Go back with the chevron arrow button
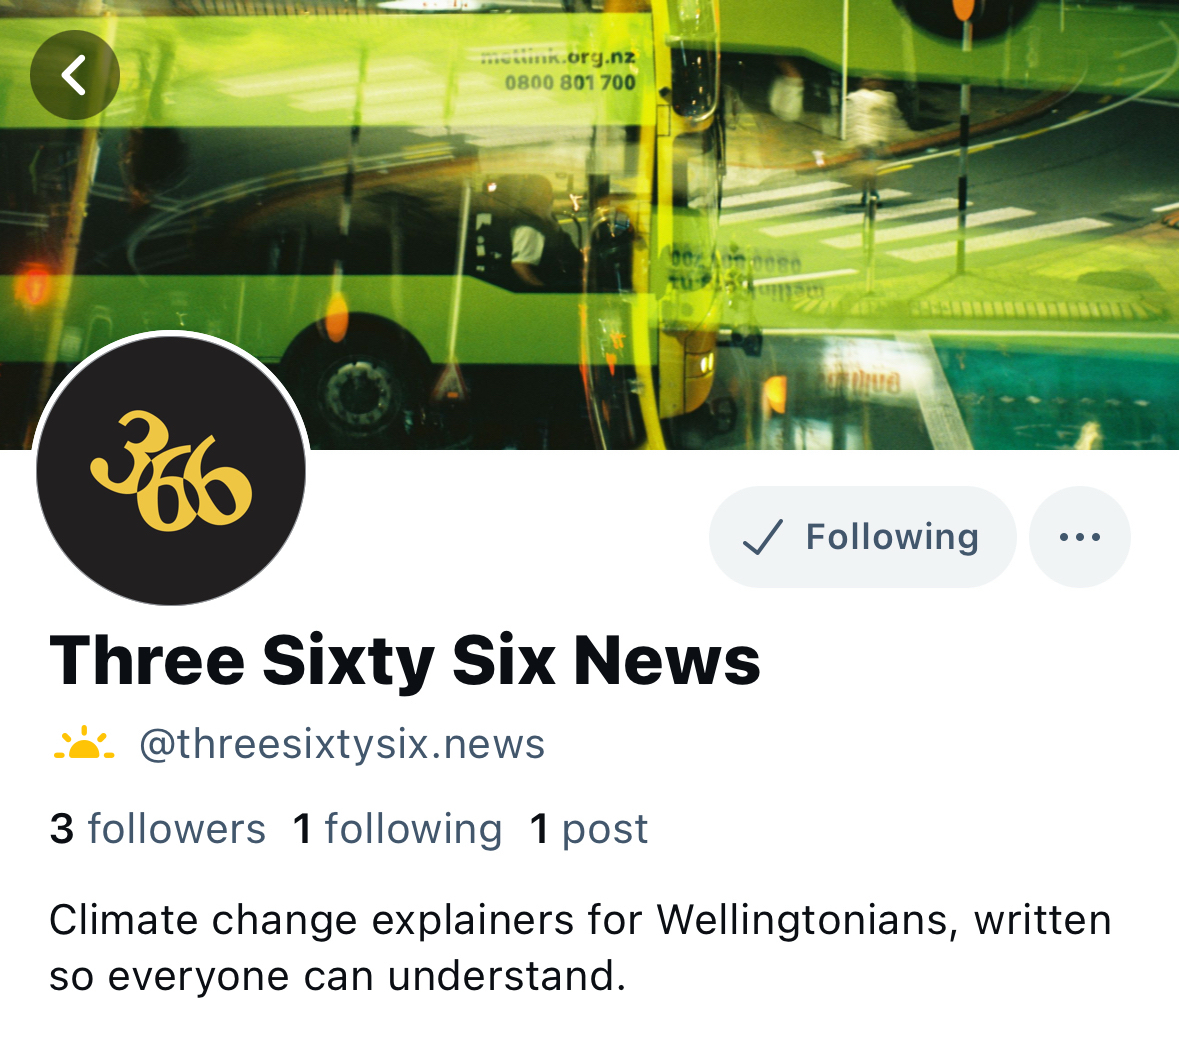Screen dimensions: 1179x1041 pos(74,74)
